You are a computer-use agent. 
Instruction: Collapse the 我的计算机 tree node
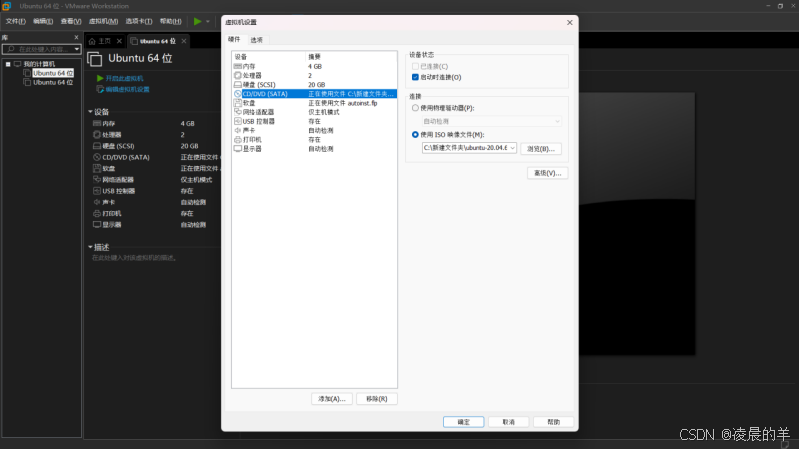[8, 64]
